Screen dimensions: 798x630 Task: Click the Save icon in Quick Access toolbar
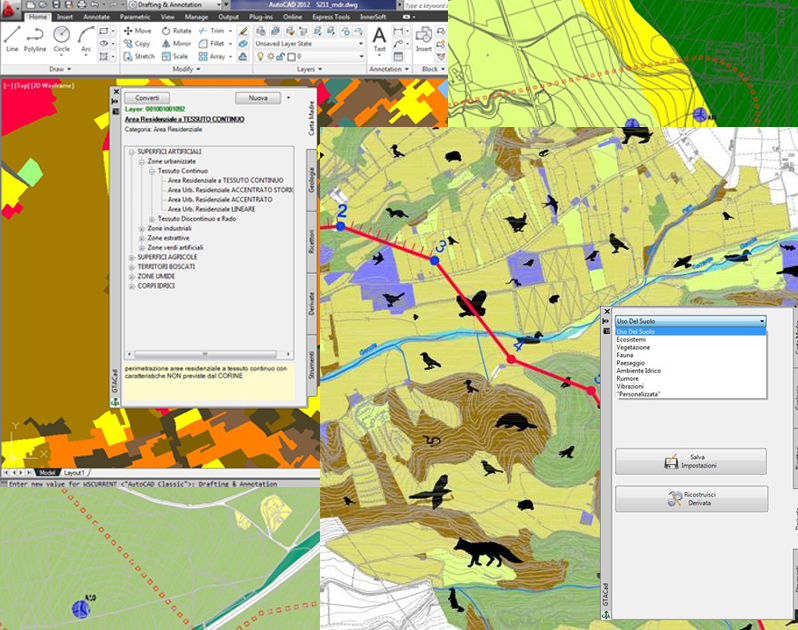(56, 5)
